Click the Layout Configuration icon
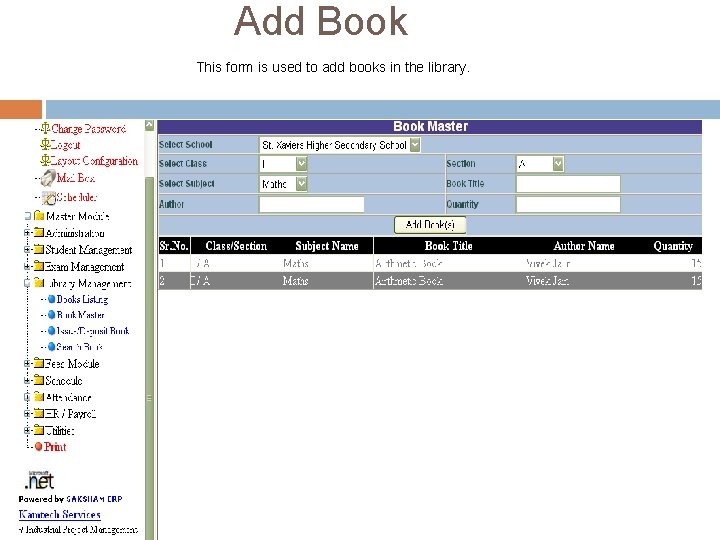Screen dimensions: 720x540 [x=45, y=161]
